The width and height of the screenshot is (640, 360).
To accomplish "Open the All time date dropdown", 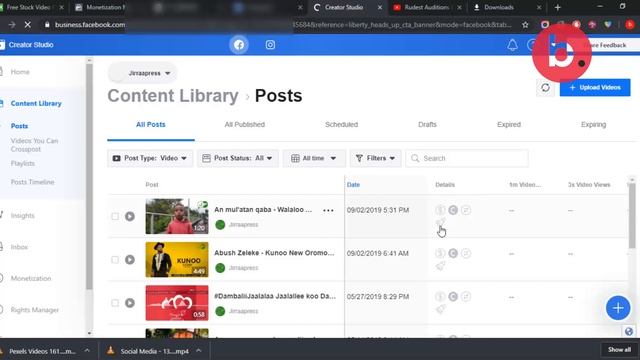I will point(314,158).
